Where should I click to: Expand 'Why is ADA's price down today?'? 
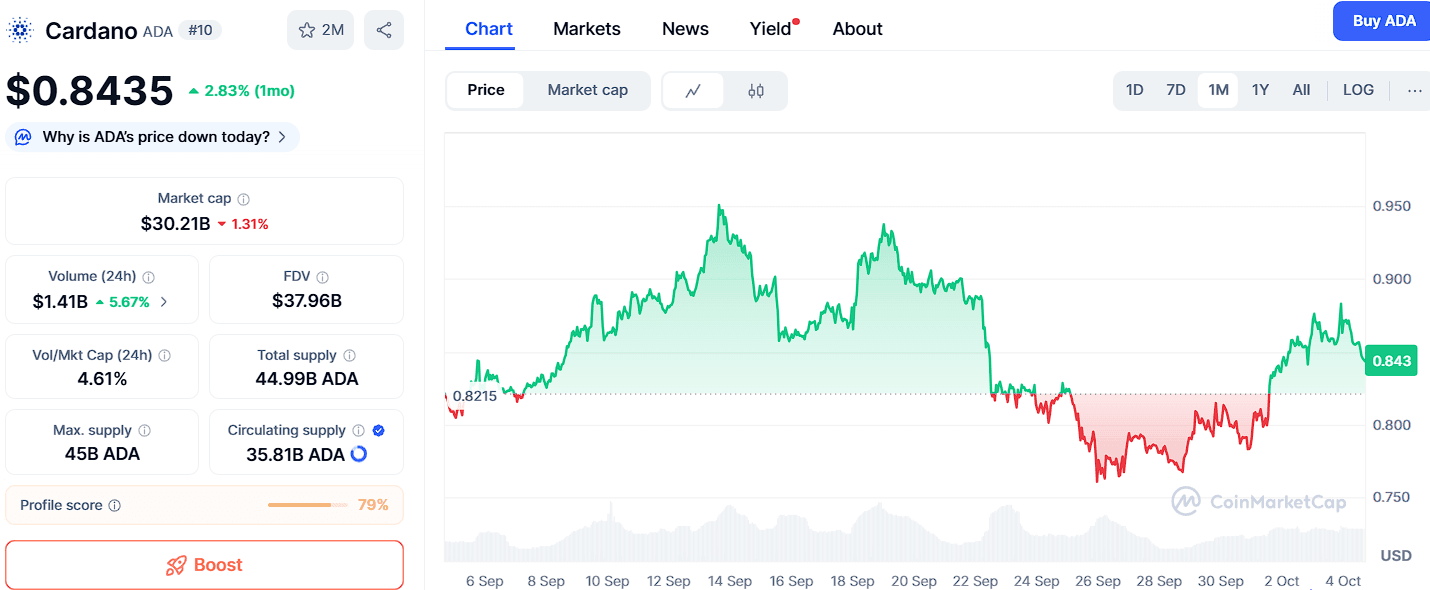coord(153,137)
